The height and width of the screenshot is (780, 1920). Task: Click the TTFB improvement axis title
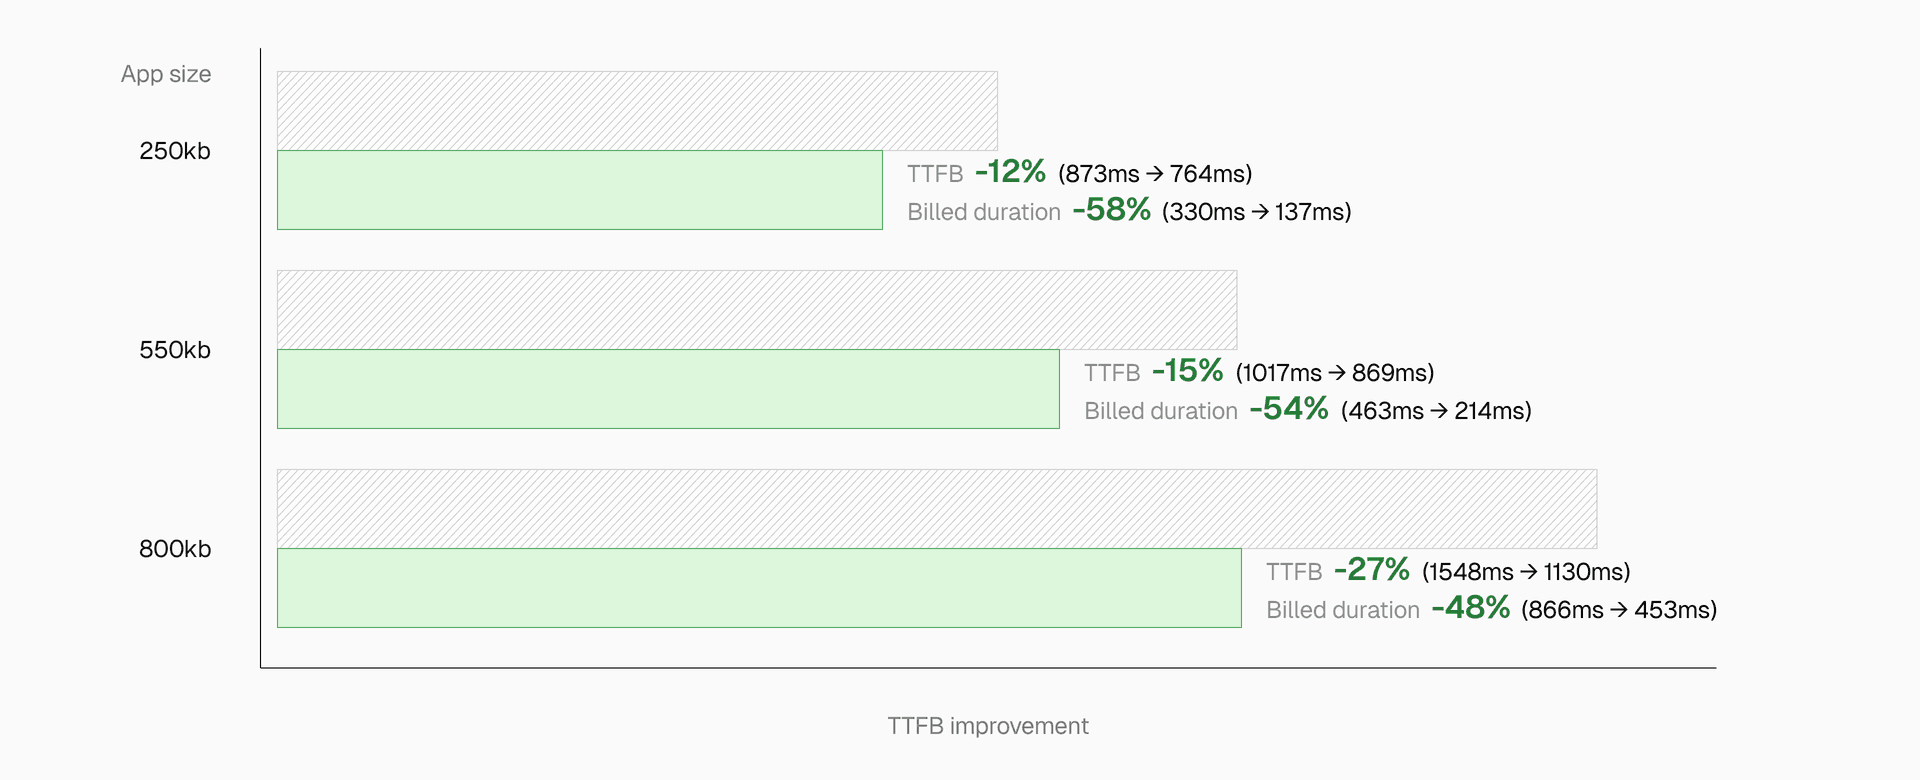987,726
